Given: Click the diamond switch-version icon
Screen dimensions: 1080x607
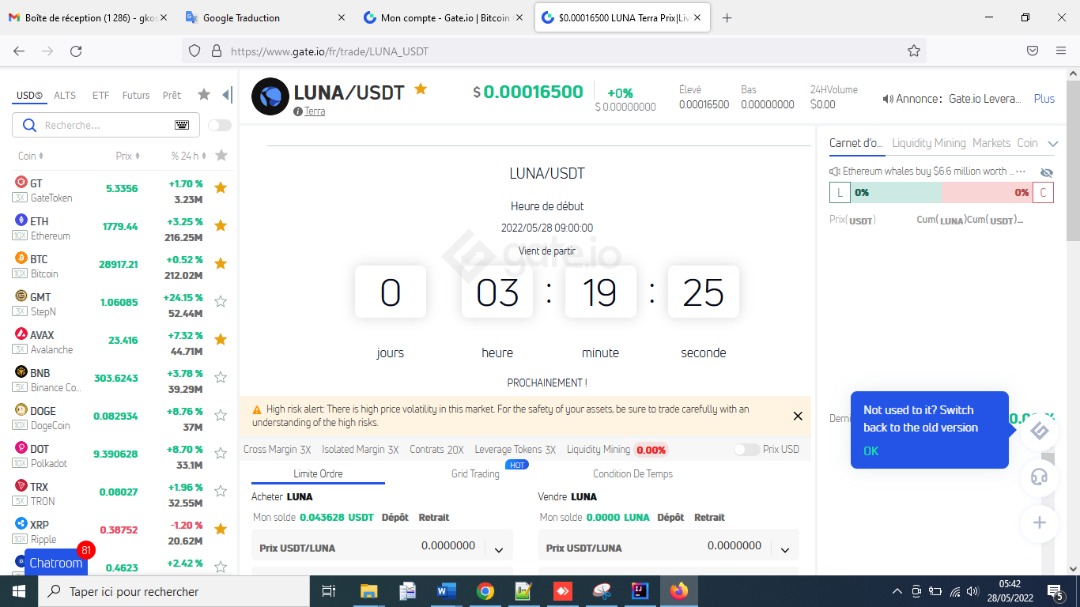Looking at the screenshot, I should (1039, 431).
